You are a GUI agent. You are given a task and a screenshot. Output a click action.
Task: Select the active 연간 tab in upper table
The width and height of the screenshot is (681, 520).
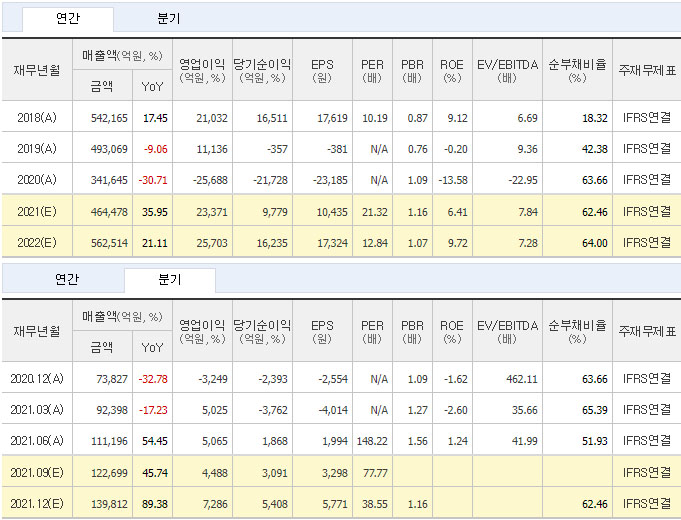tap(68, 19)
